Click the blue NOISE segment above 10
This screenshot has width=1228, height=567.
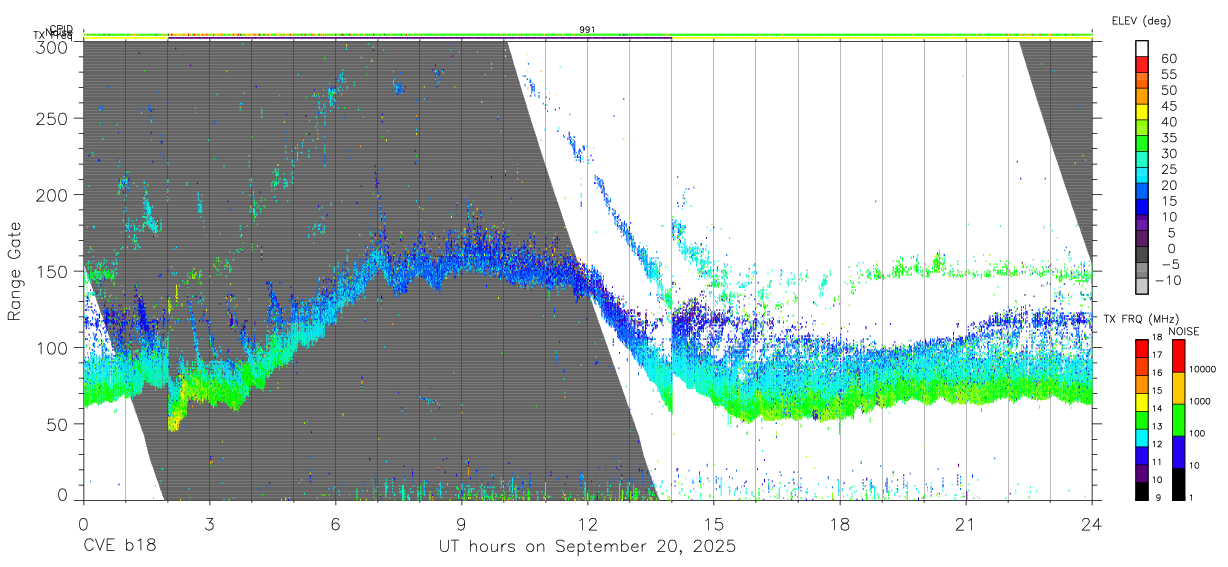(x=1178, y=452)
